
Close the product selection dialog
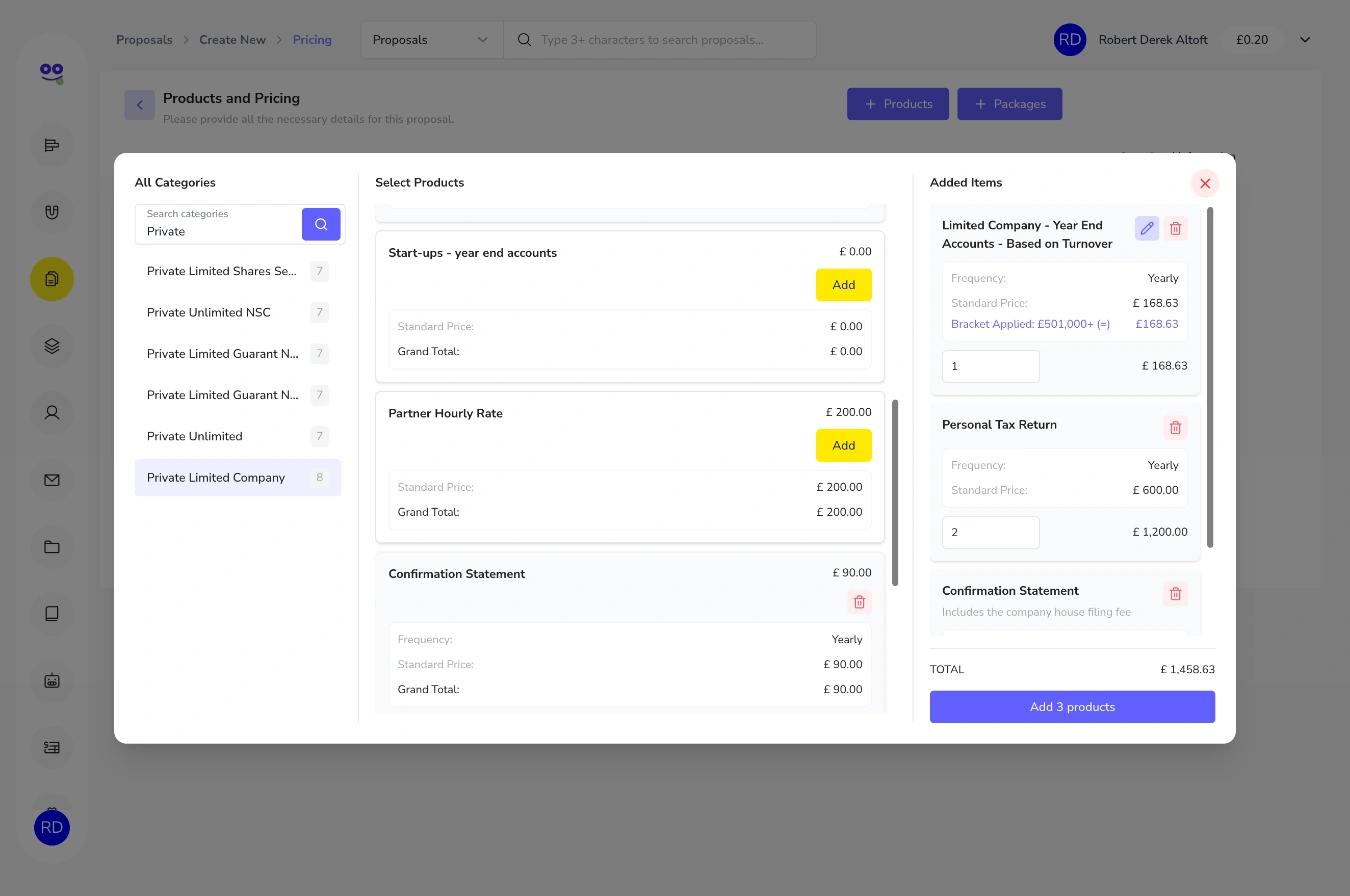(1205, 183)
